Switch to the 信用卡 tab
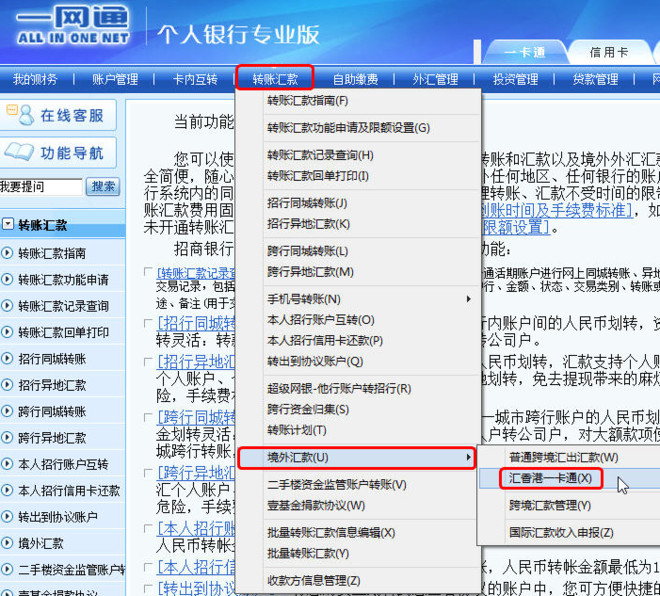 (x=609, y=52)
